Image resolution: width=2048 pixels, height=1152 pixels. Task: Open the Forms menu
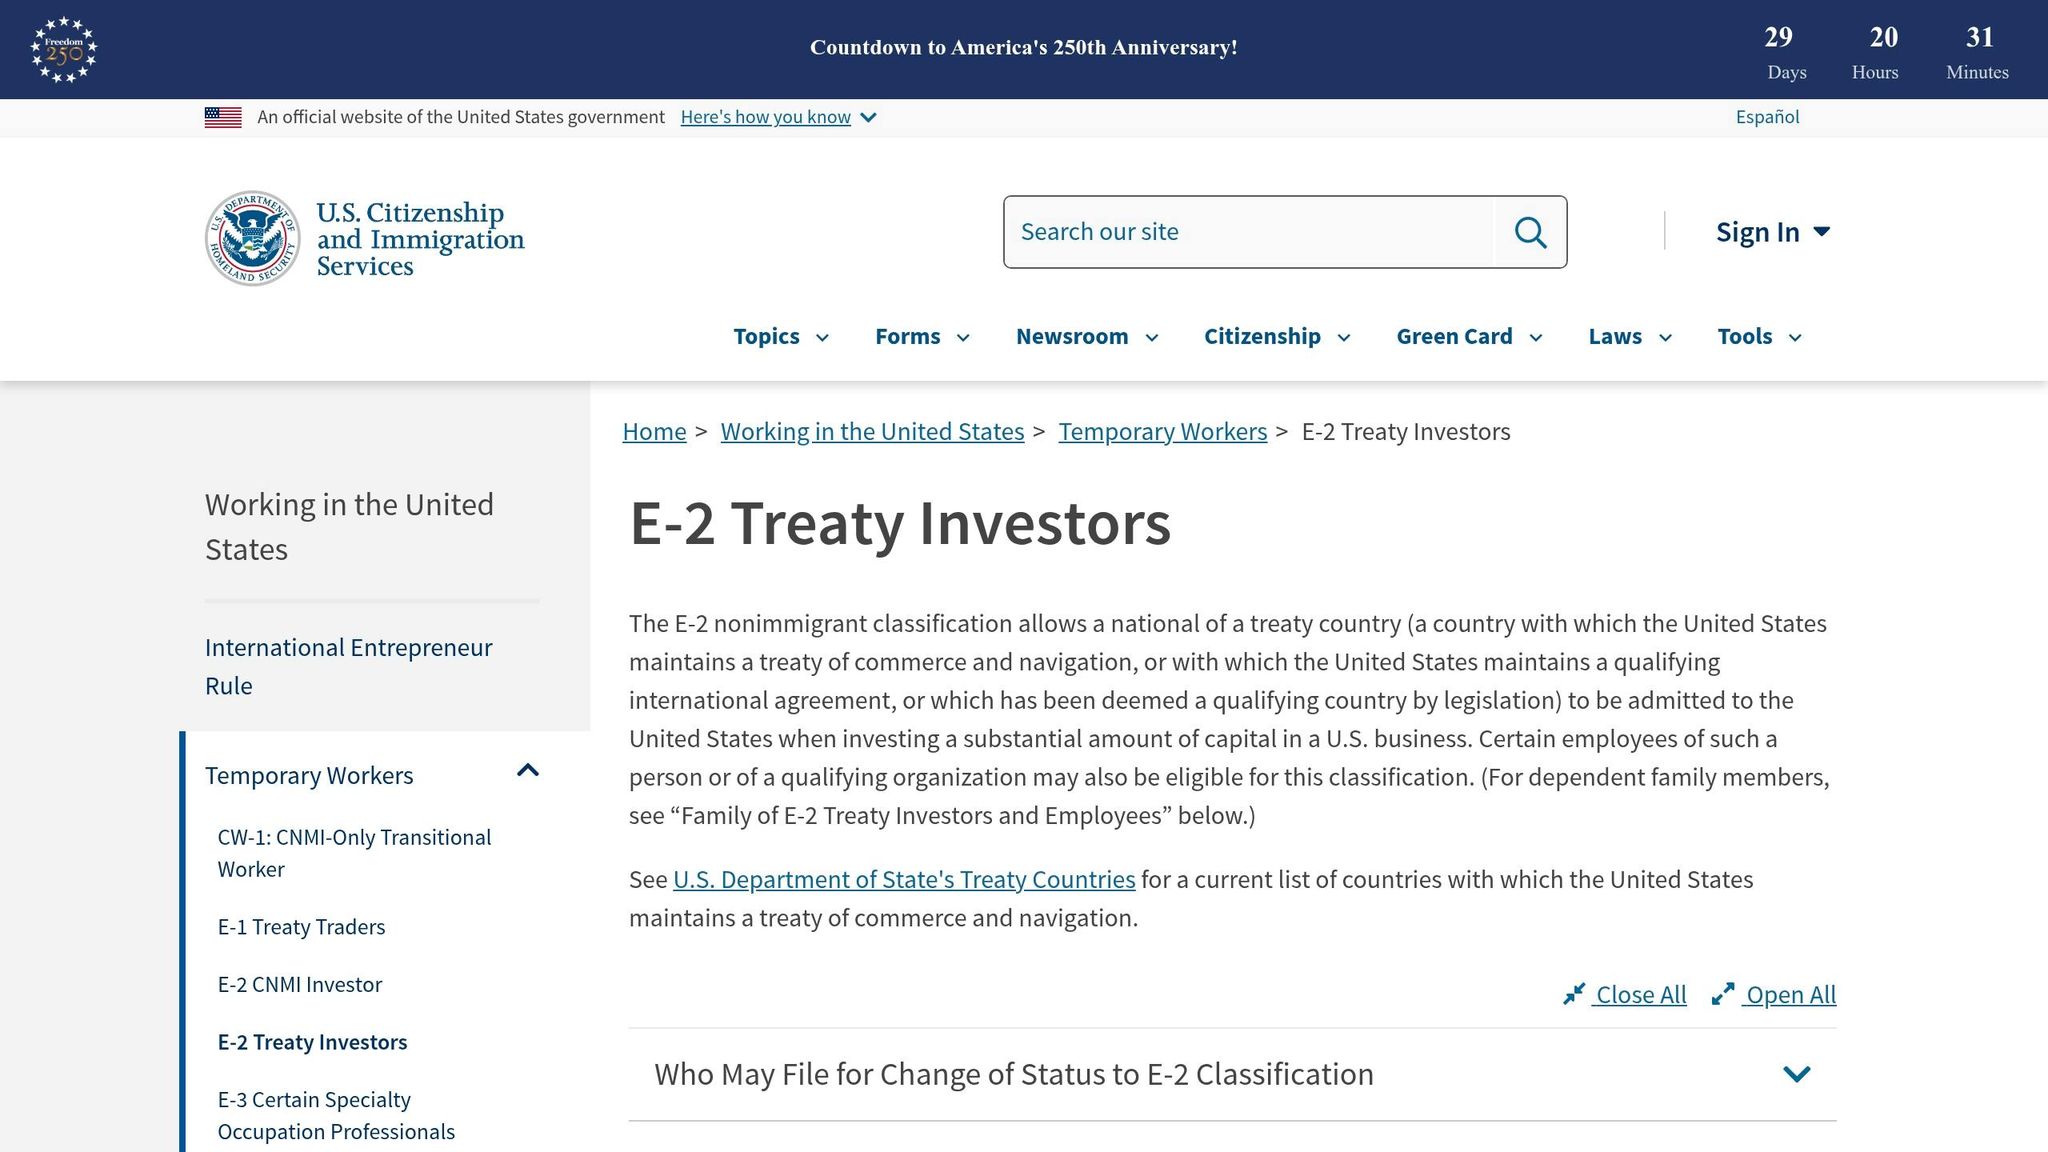click(x=922, y=336)
